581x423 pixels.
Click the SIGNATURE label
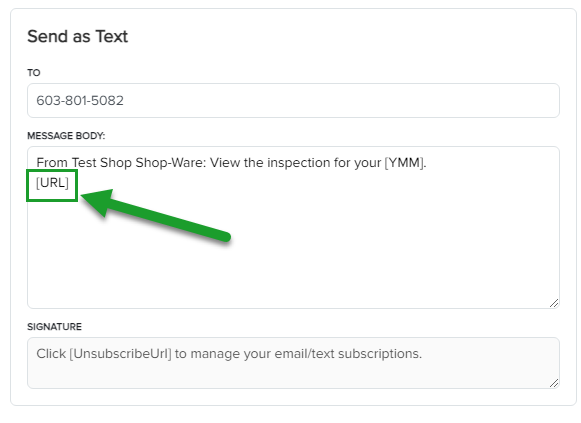[54, 327]
